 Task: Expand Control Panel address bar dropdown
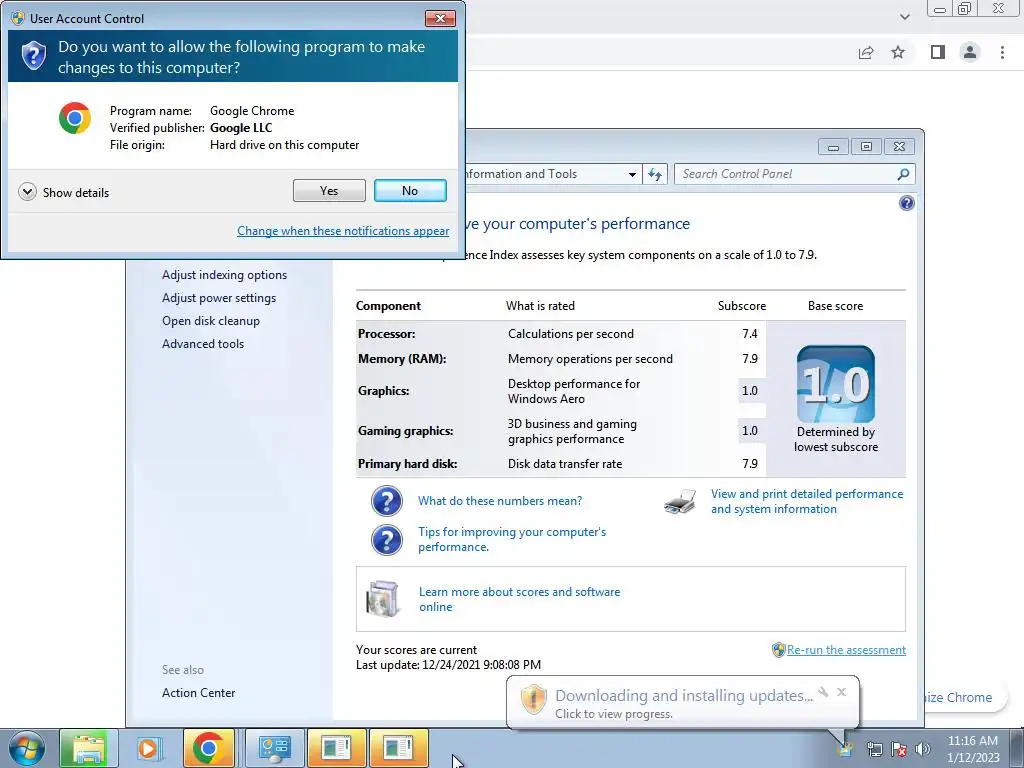tap(632, 174)
